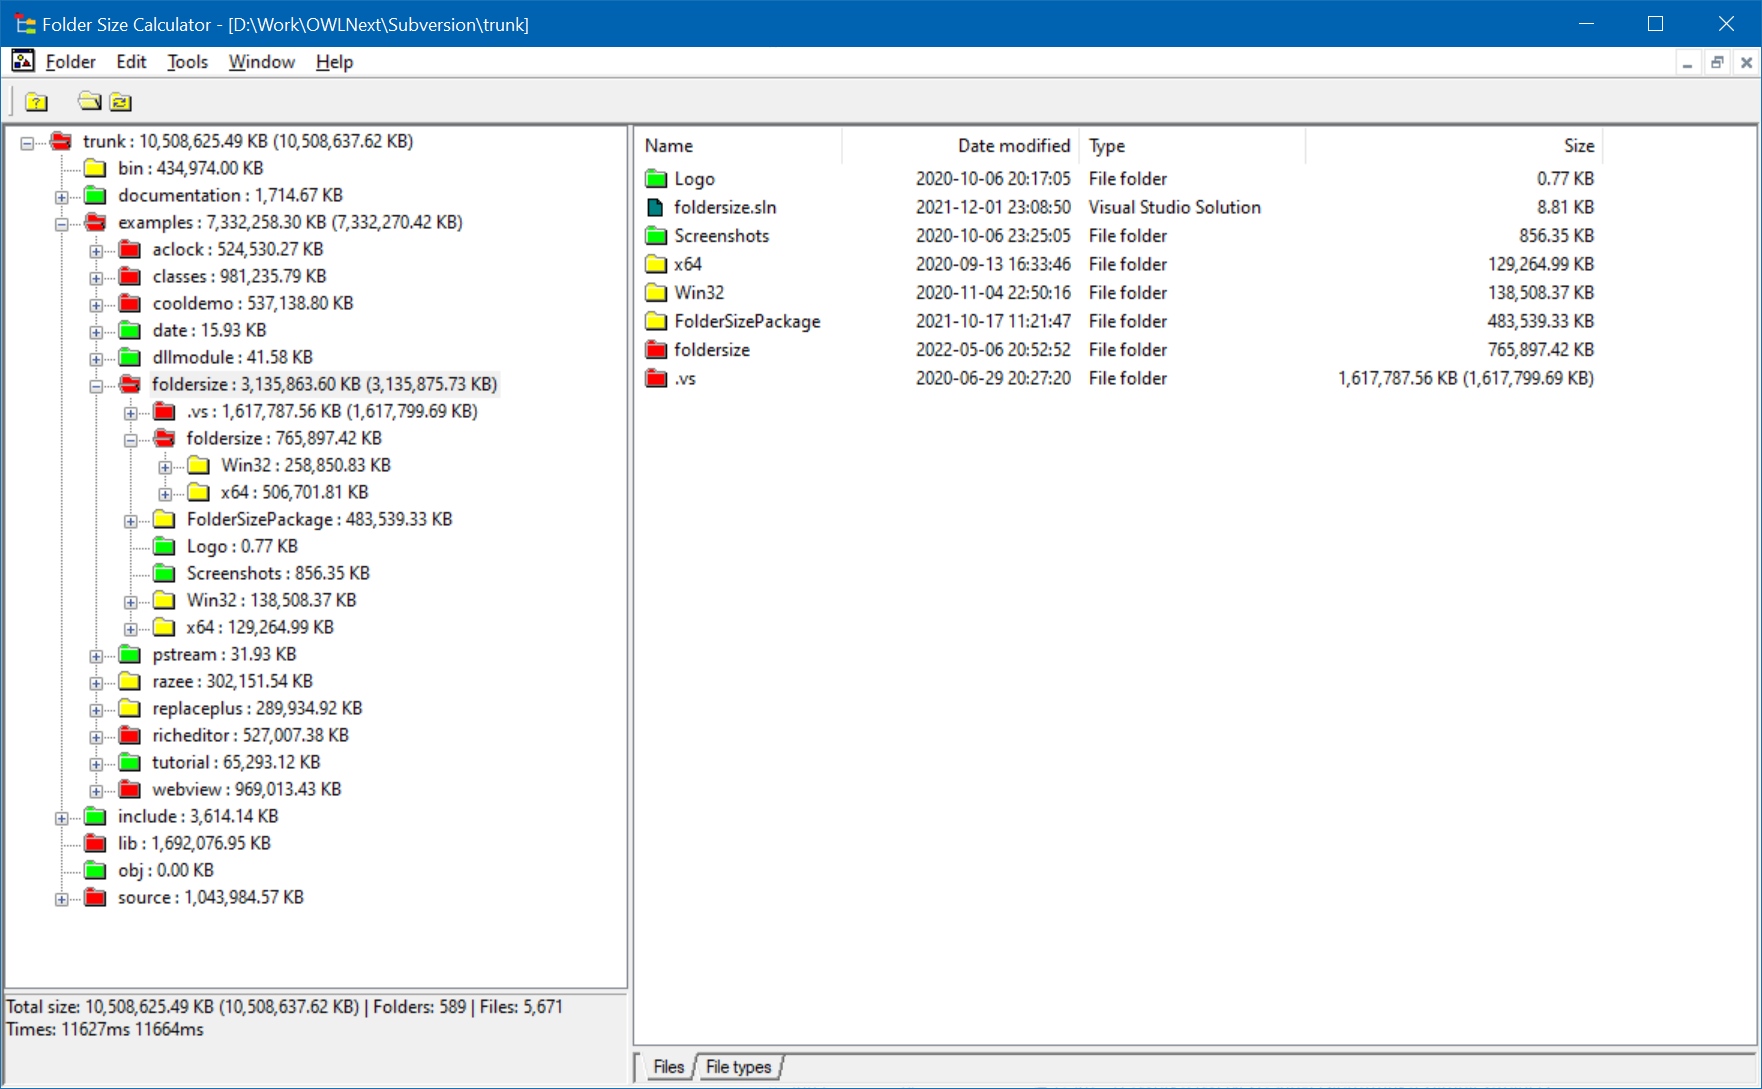Expand the FolderSizePackage tree node
Viewport: 1762px width, 1089px height.
click(x=131, y=521)
